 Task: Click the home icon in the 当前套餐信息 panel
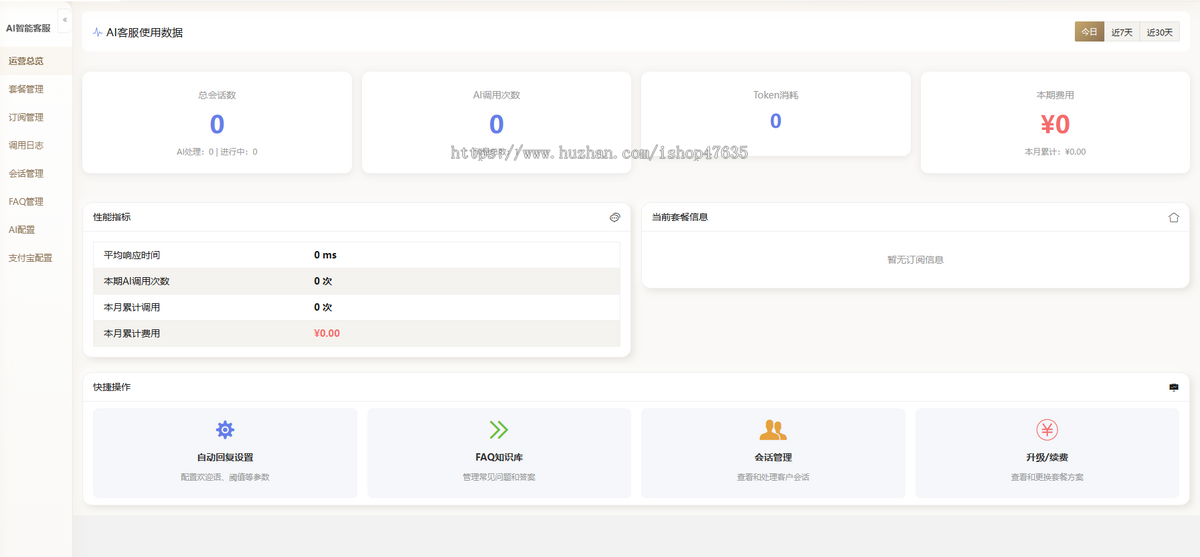coord(1174,217)
